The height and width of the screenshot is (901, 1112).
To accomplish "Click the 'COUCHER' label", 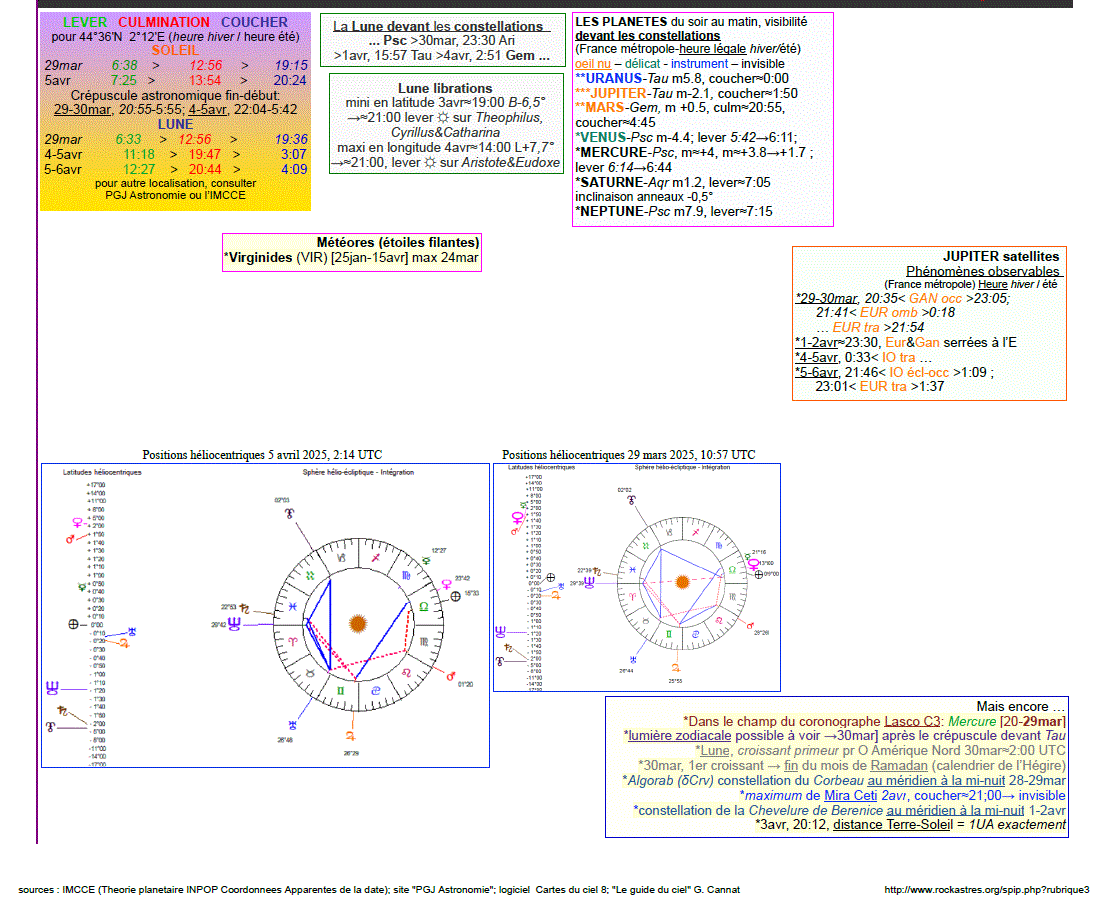I will [255, 22].
